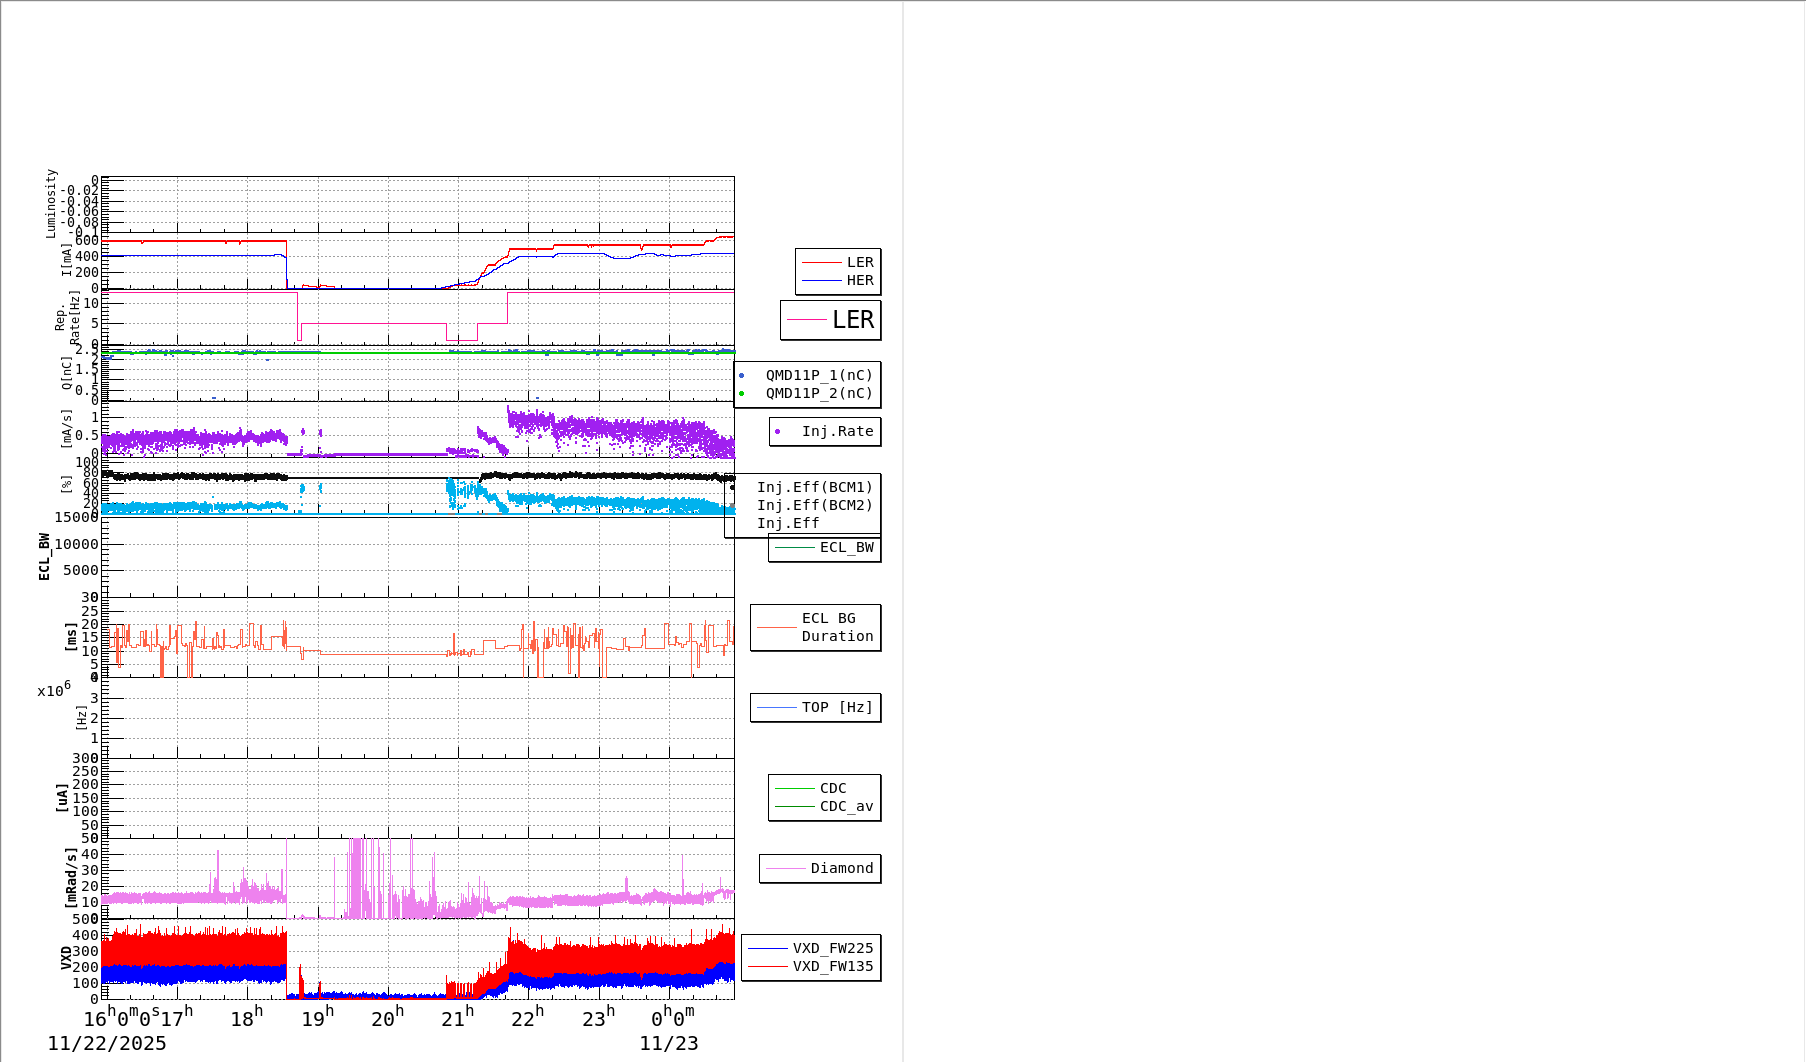Click the Inj.Eff(BCM2) legend entry
The image size is (1806, 1062).
pos(814,505)
